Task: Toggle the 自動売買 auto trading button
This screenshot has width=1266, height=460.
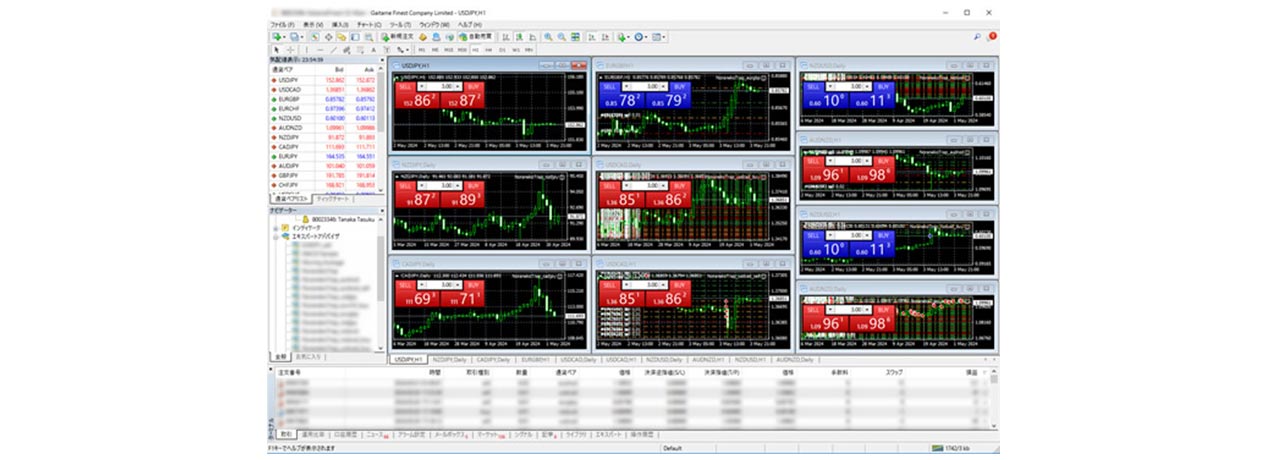Action: [476, 37]
